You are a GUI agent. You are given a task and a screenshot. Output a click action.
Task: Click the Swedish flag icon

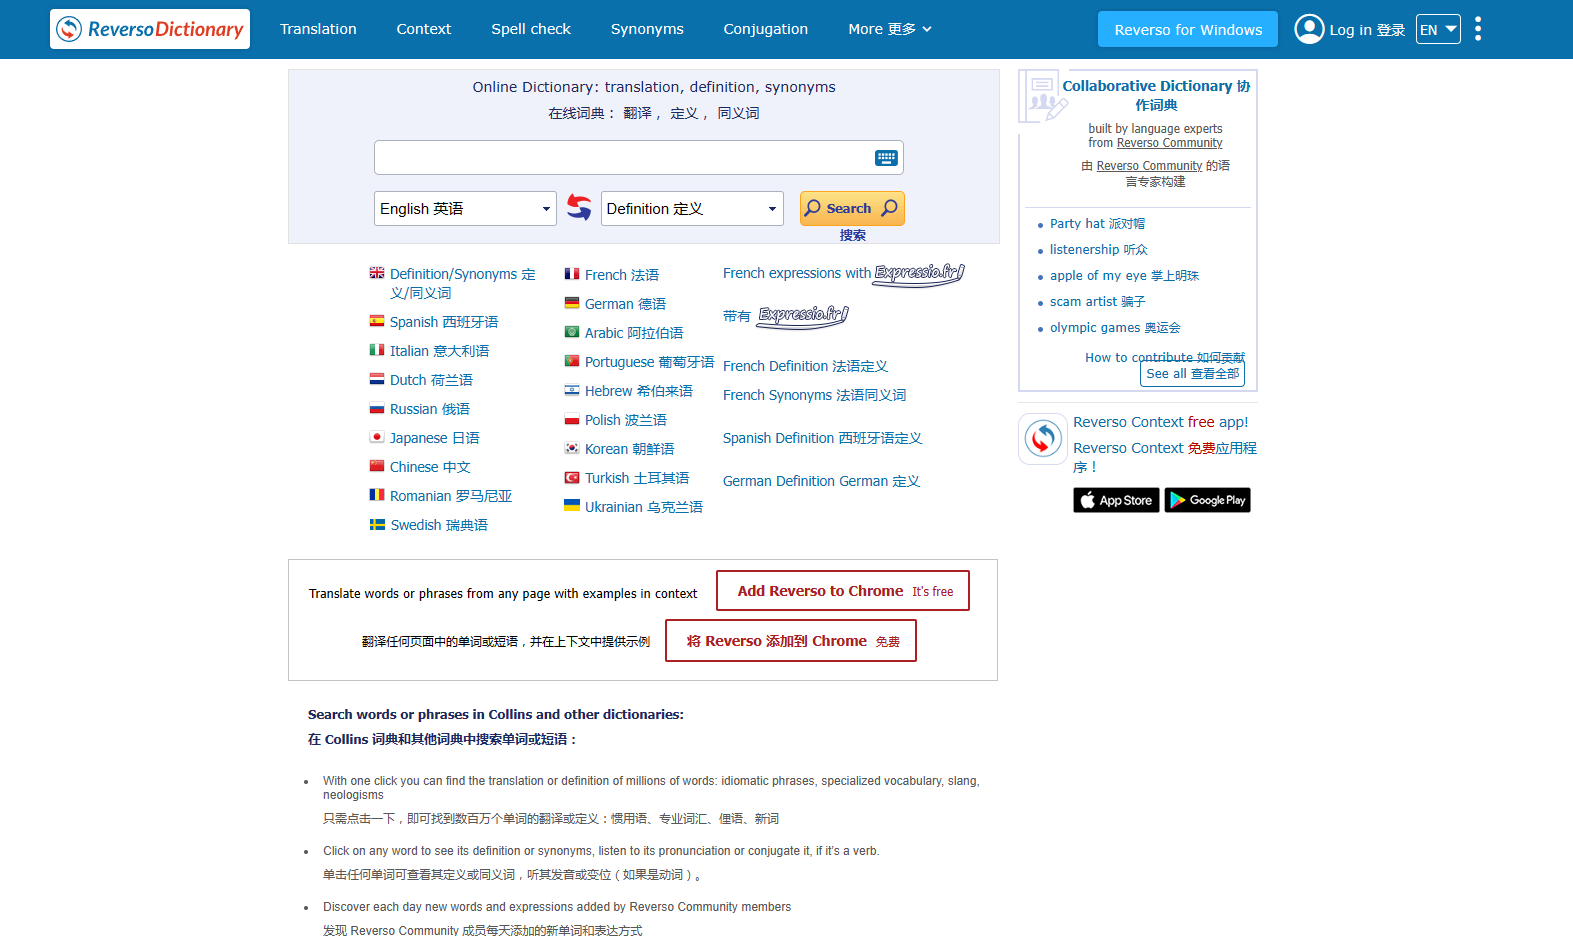click(x=377, y=524)
